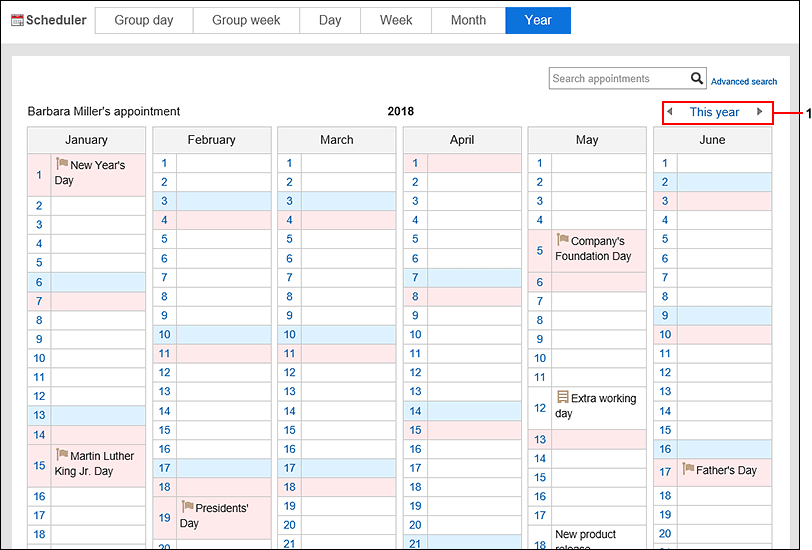812x550 pixels.
Task: Select the Year view tab
Action: click(538, 20)
